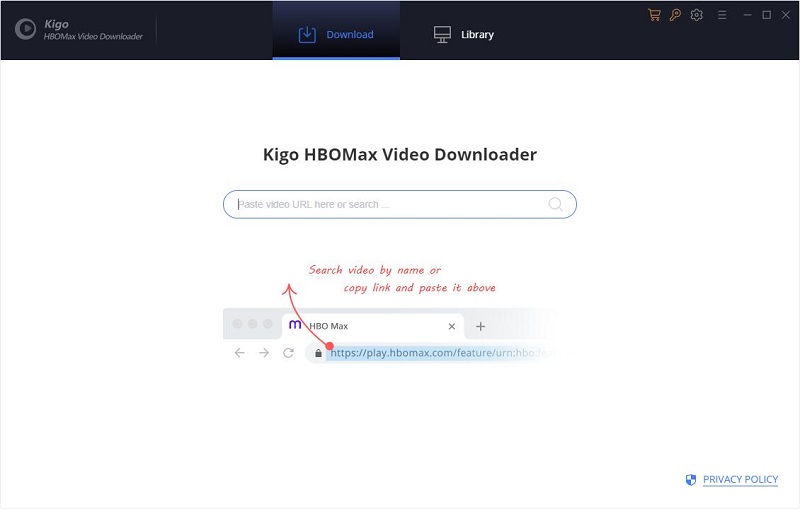This screenshot has width=800, height=509.
Task: Click the browser back arrow in illustration
Action: [x=239, y=353]
